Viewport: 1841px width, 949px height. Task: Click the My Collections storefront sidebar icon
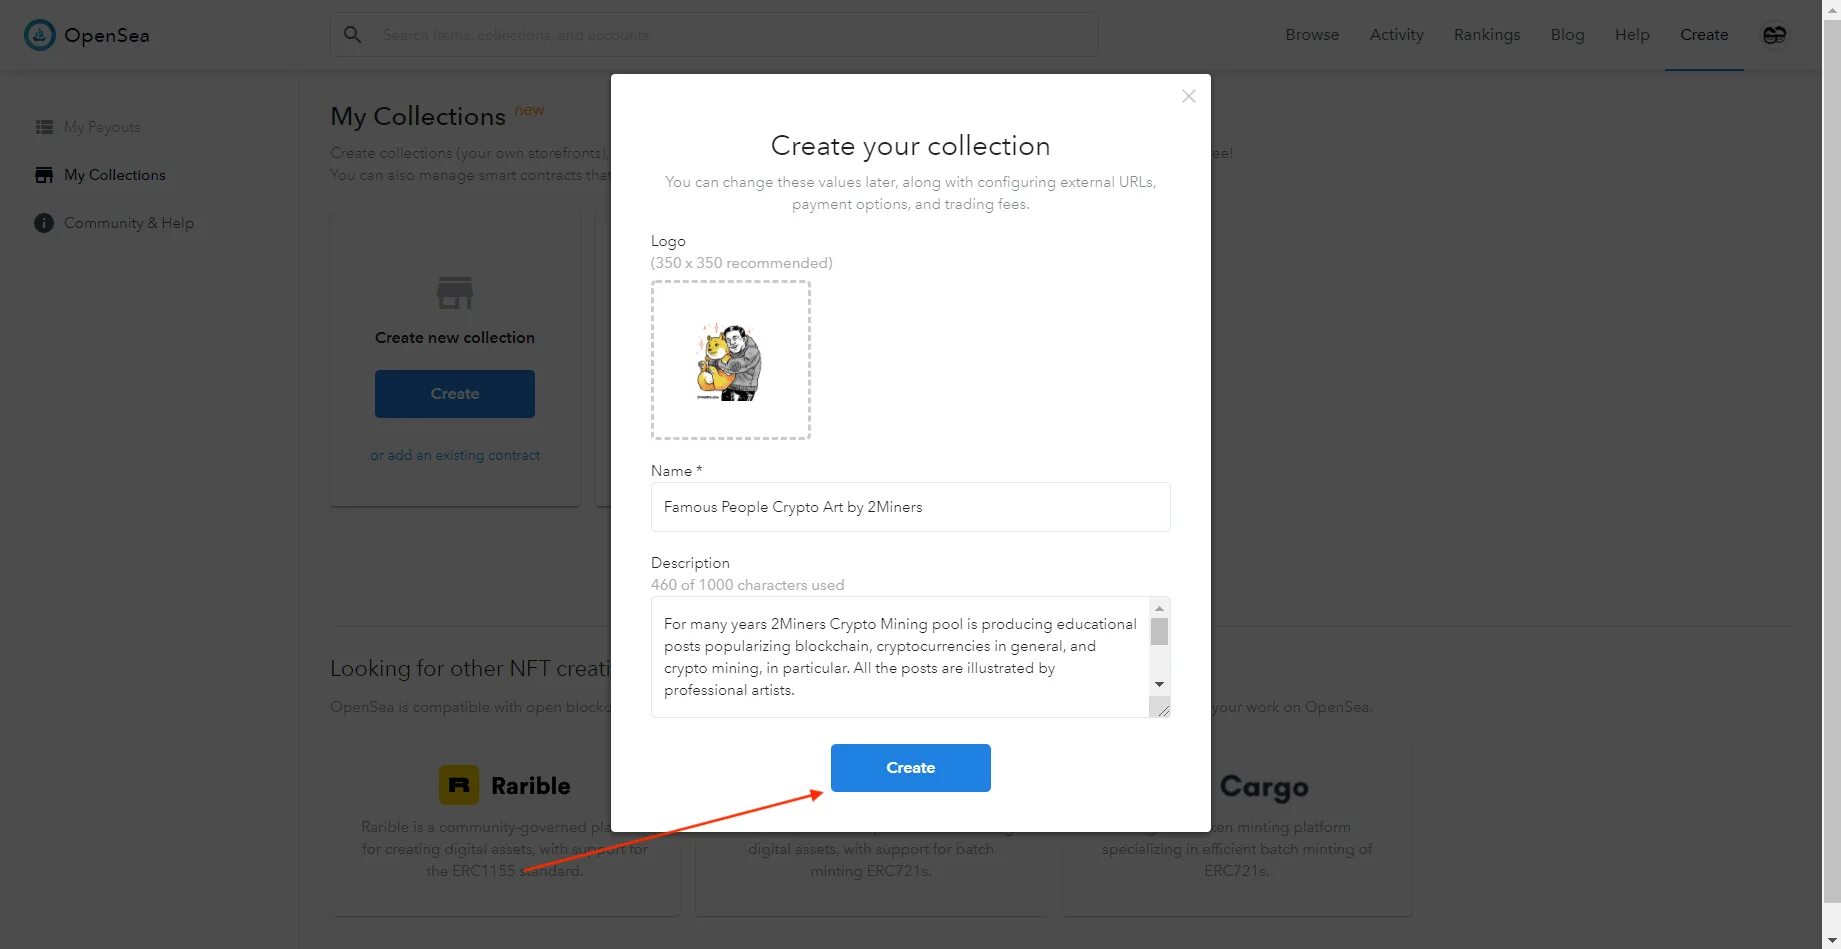tap(44, 175)
